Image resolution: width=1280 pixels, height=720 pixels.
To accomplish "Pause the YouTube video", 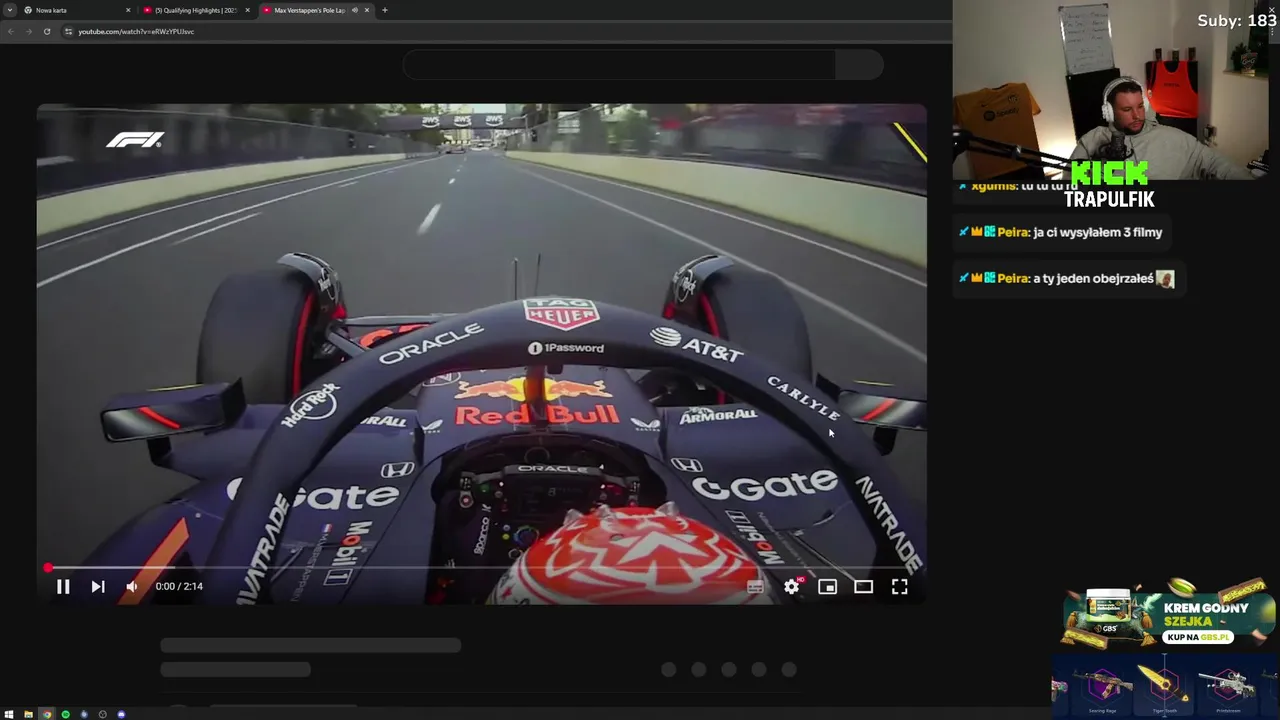I will tap(63, 587).
